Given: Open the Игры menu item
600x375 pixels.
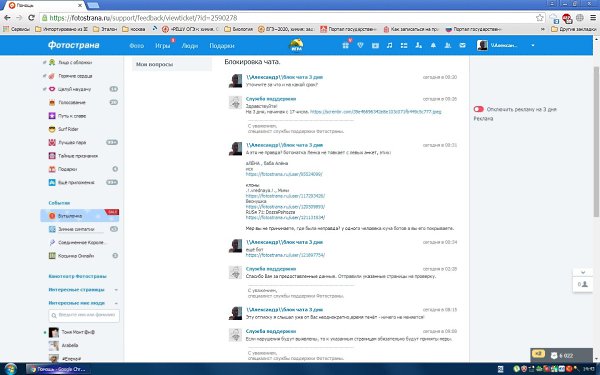Looking at the screenshot, I should point(163,46).
